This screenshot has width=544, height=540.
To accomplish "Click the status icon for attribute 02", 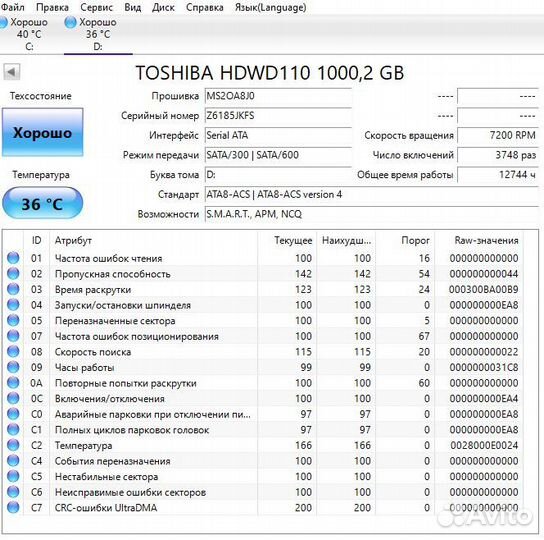I will pyautogui.click(x=13, y=273).
